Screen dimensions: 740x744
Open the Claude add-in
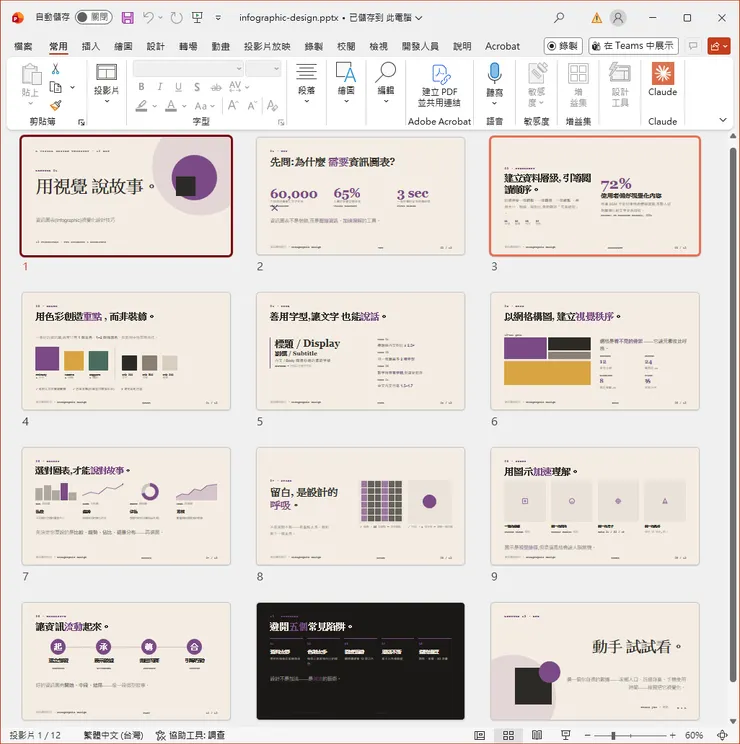662,80
